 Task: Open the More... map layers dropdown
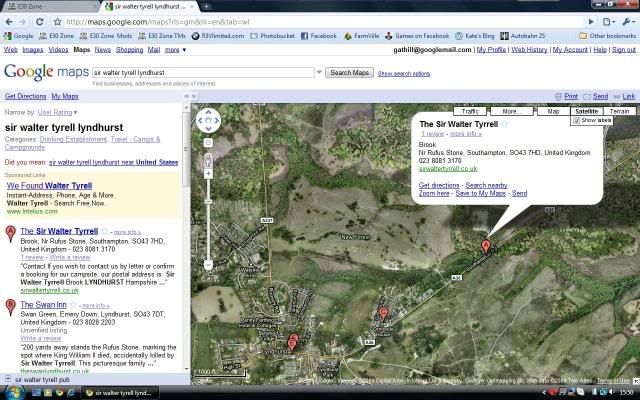pyautogui.click(x=511, y=111)
